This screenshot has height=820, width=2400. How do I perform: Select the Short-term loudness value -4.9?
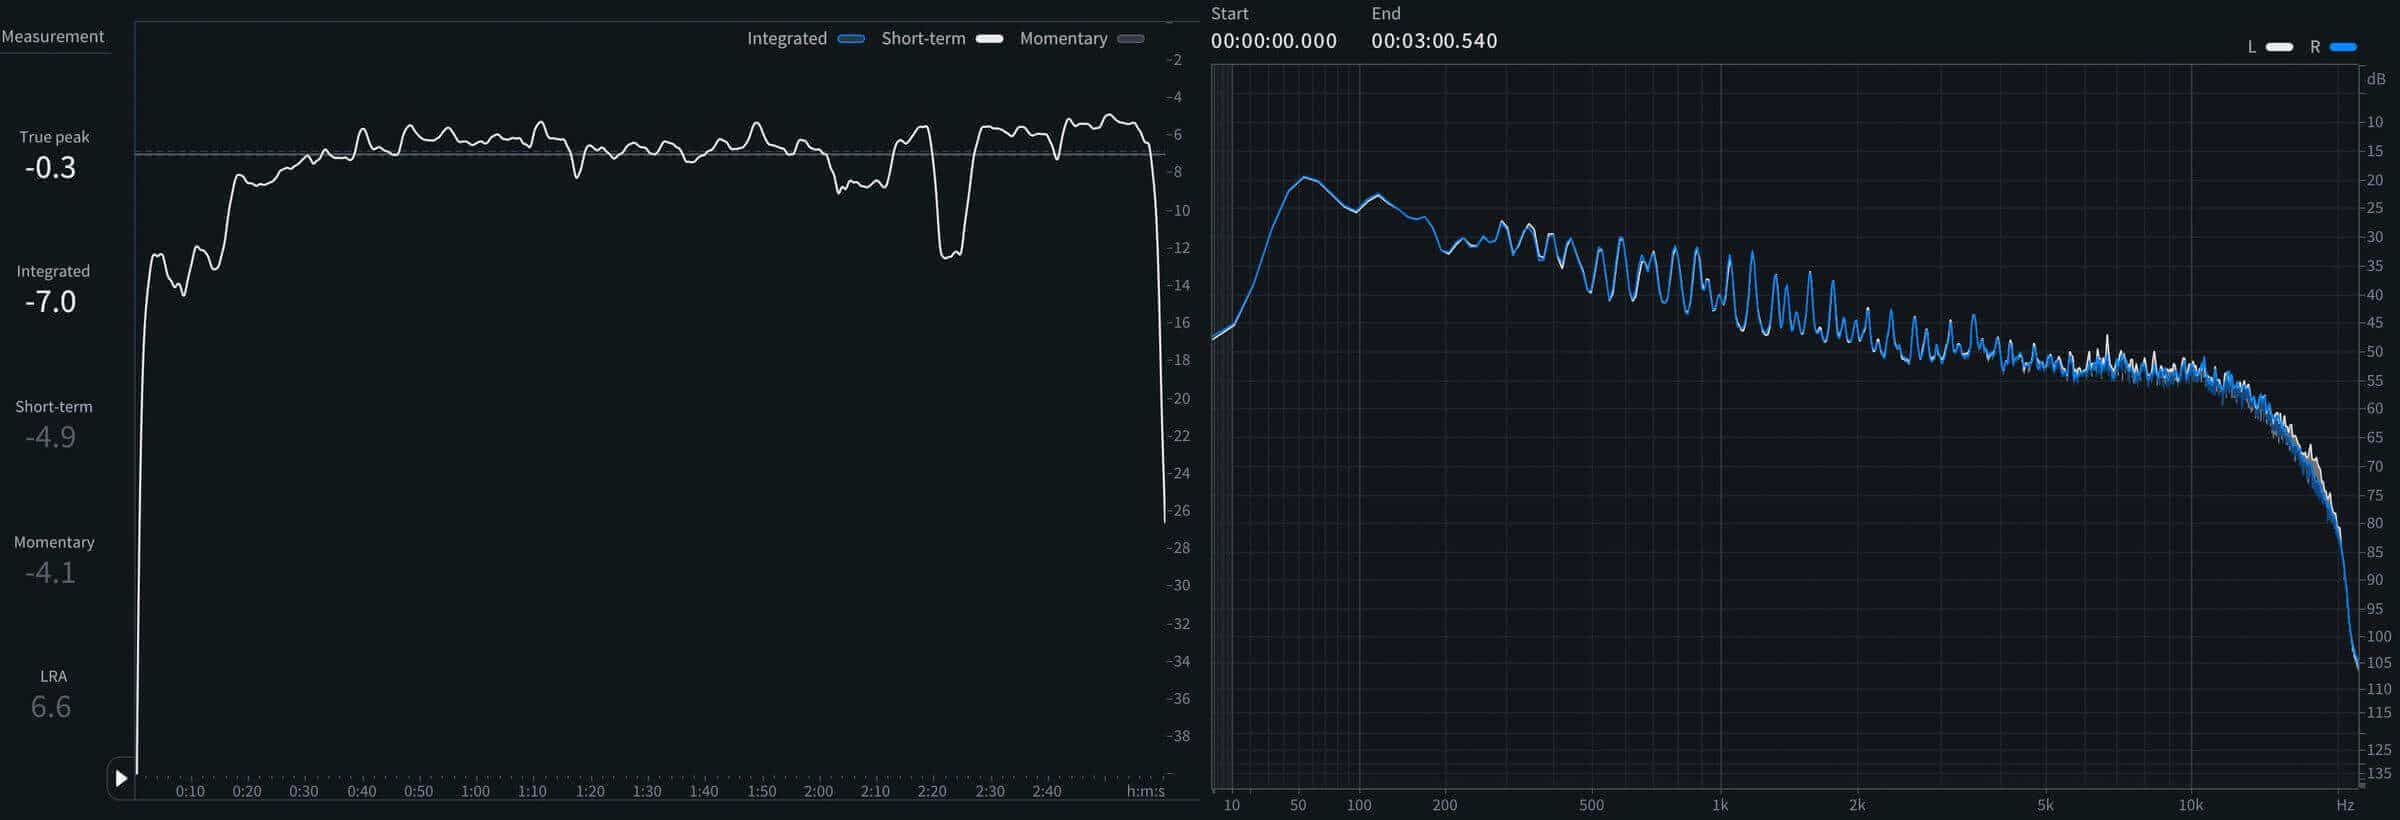50,437
